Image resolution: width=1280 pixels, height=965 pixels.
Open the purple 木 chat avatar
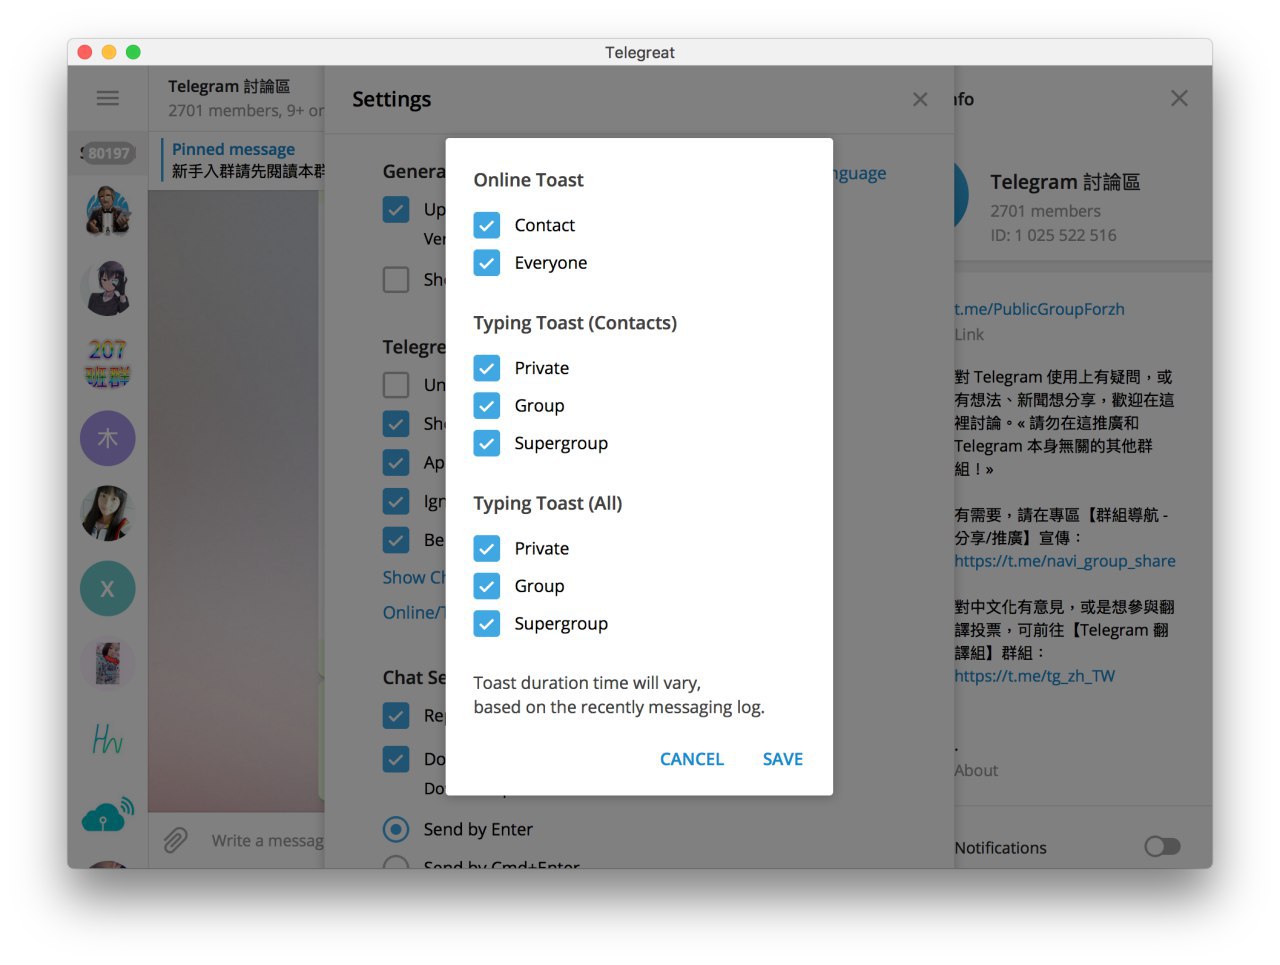(x=107, y=438)
